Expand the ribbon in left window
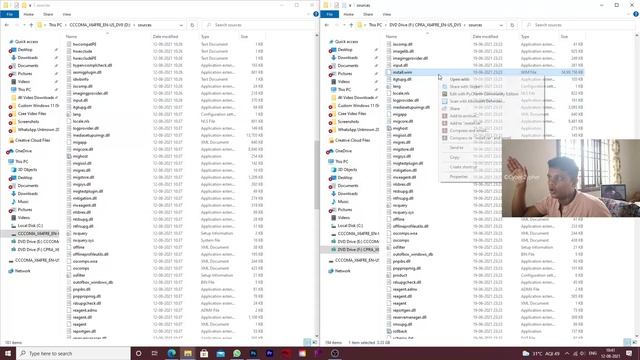640x360 pixels. tap(308, 14)
